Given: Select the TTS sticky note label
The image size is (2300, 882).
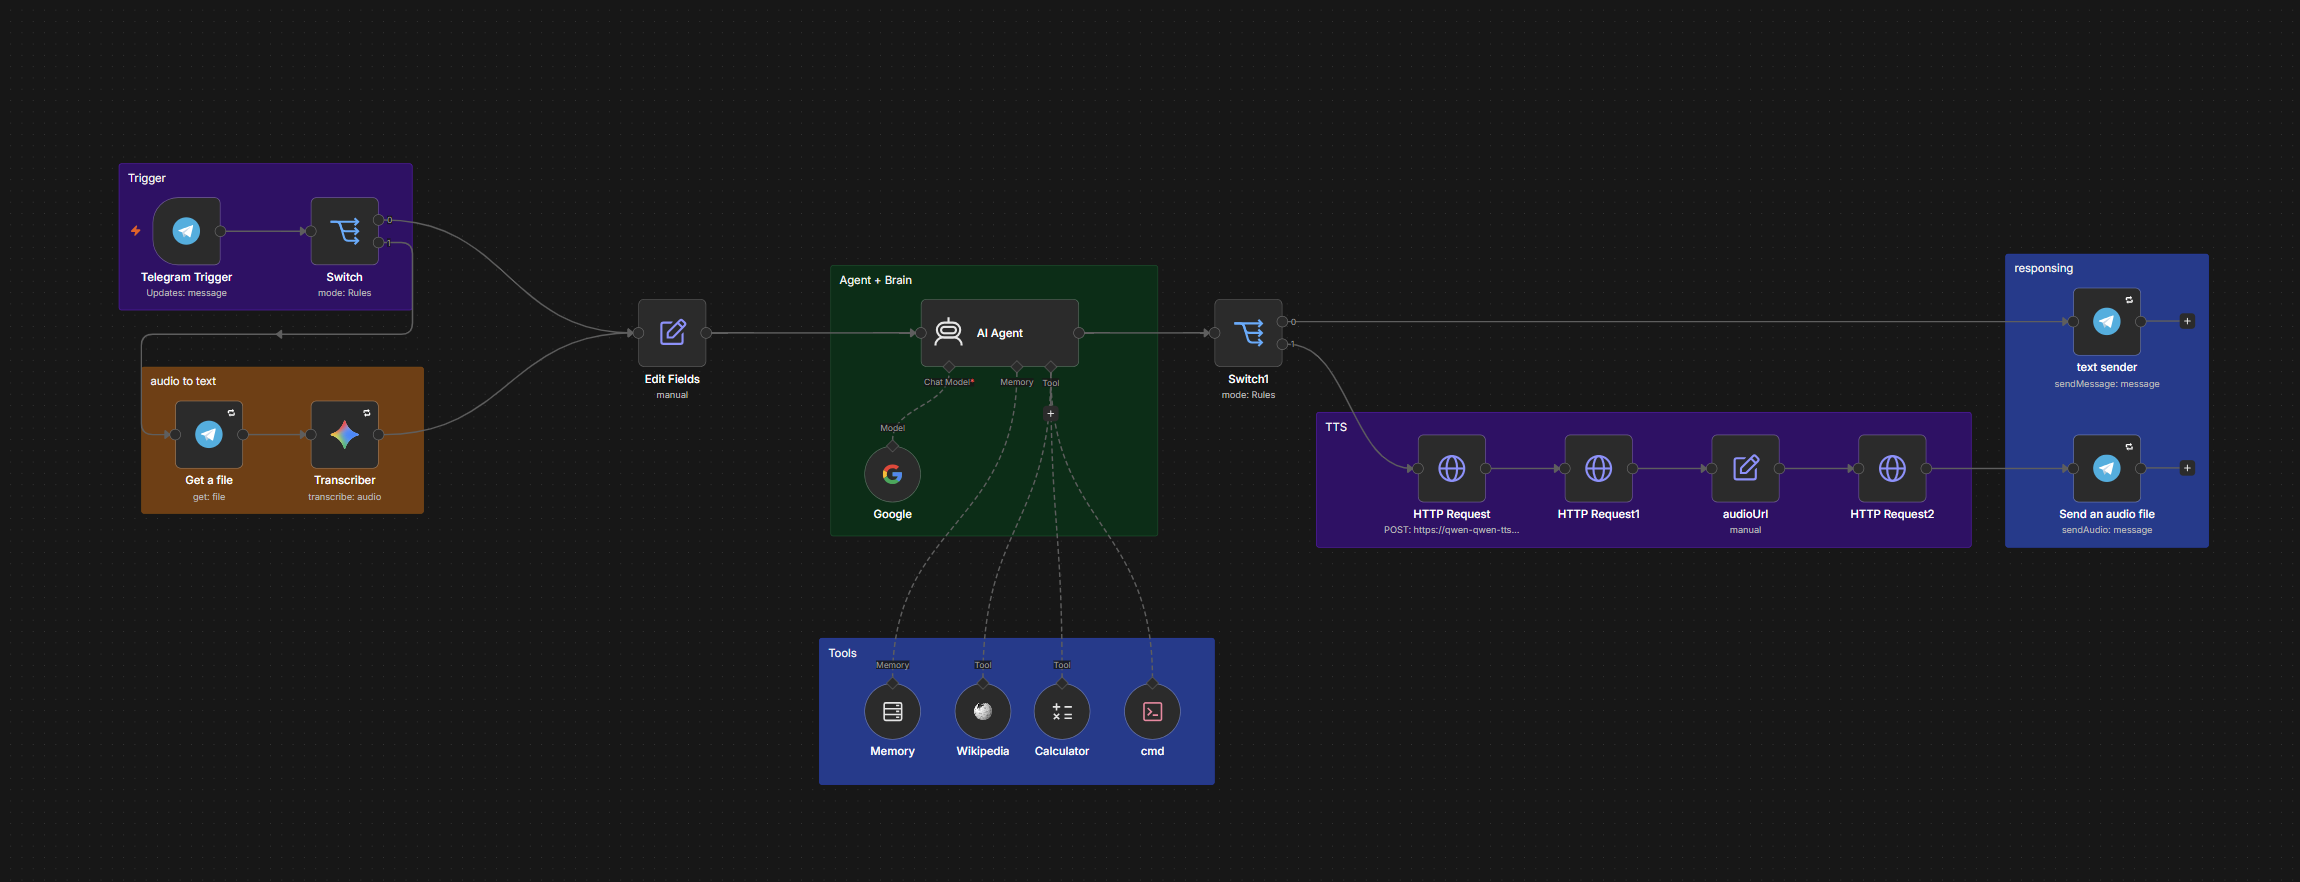Looking at the screenshot, I should point(1336,427).
